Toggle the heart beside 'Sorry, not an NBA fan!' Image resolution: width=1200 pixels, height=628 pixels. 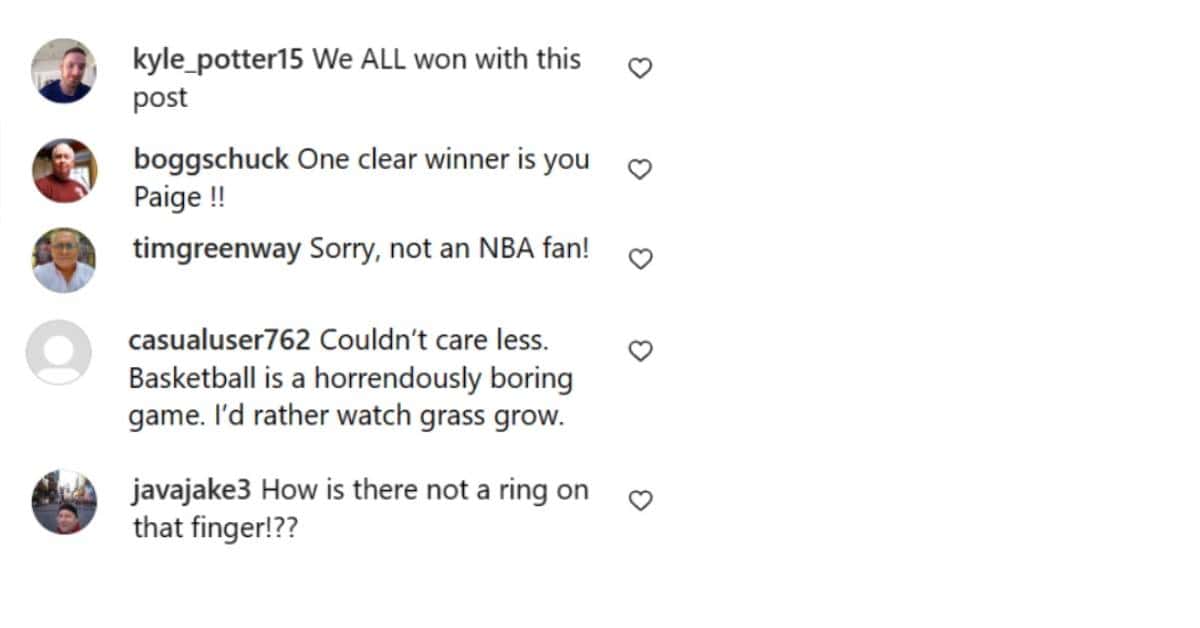639,258
